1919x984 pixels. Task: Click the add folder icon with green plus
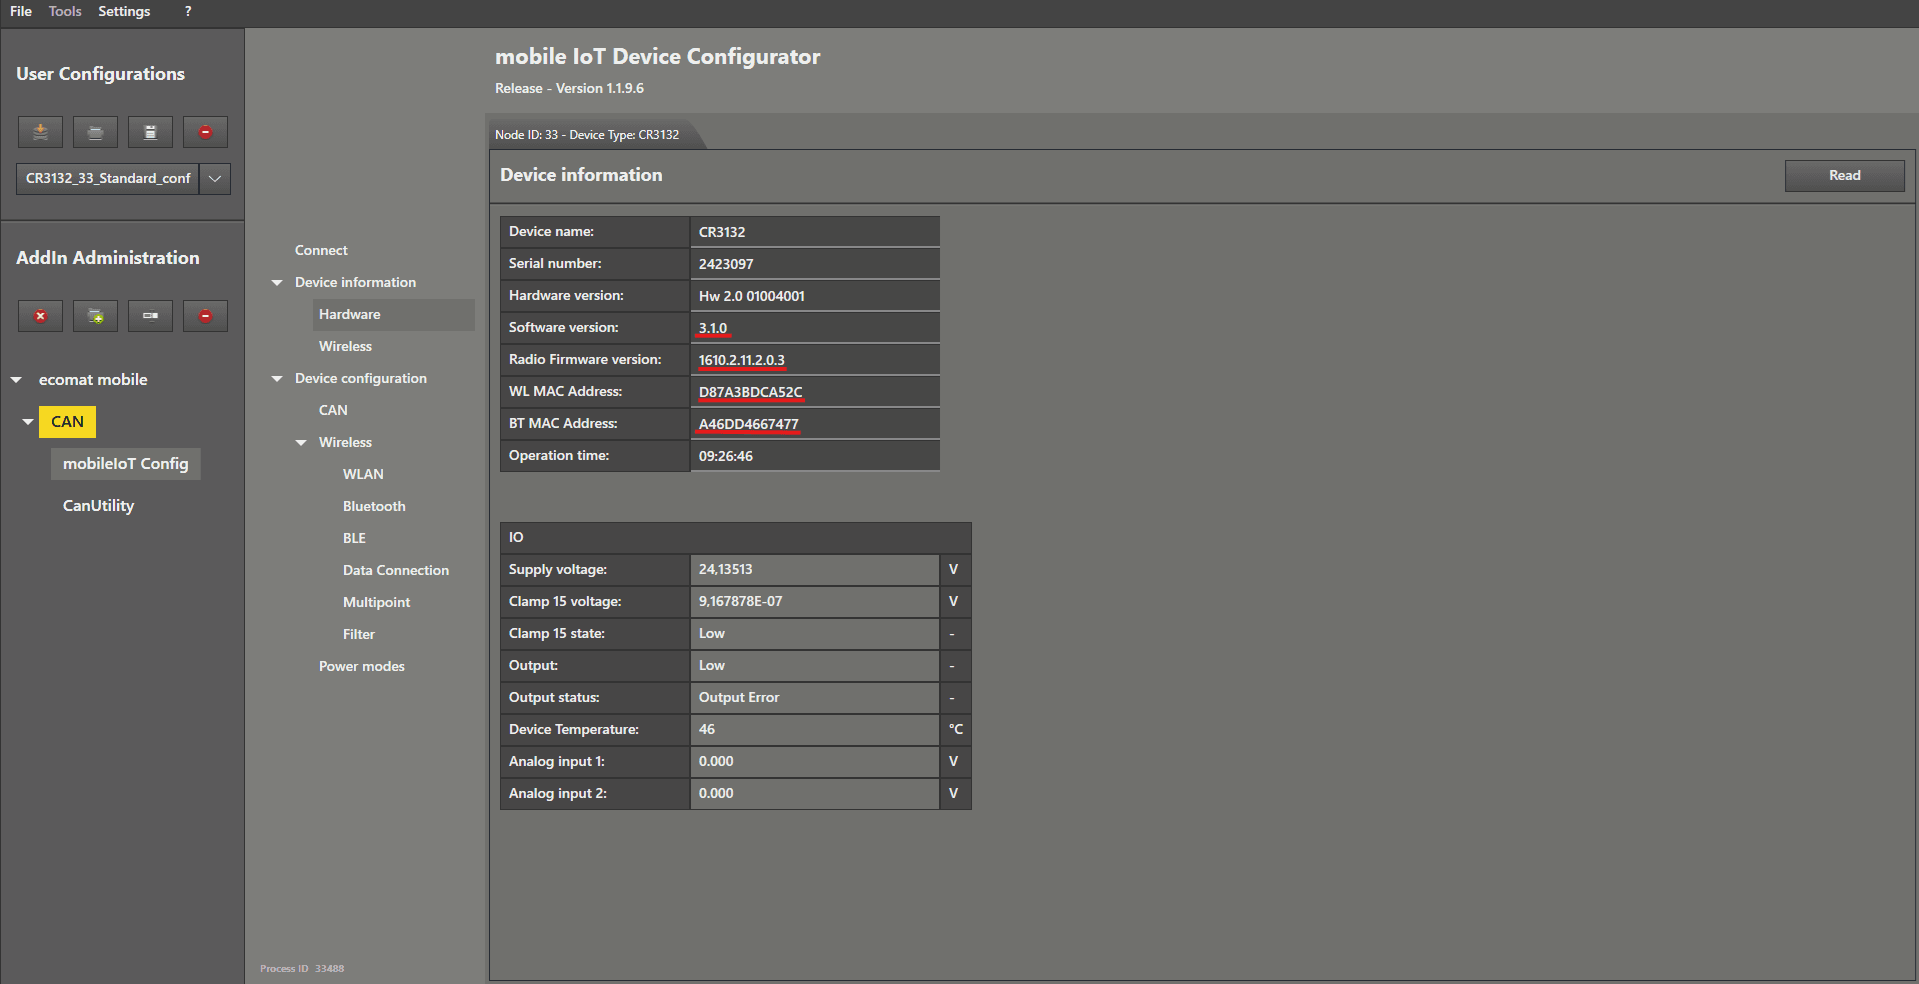tap(95, 316)
